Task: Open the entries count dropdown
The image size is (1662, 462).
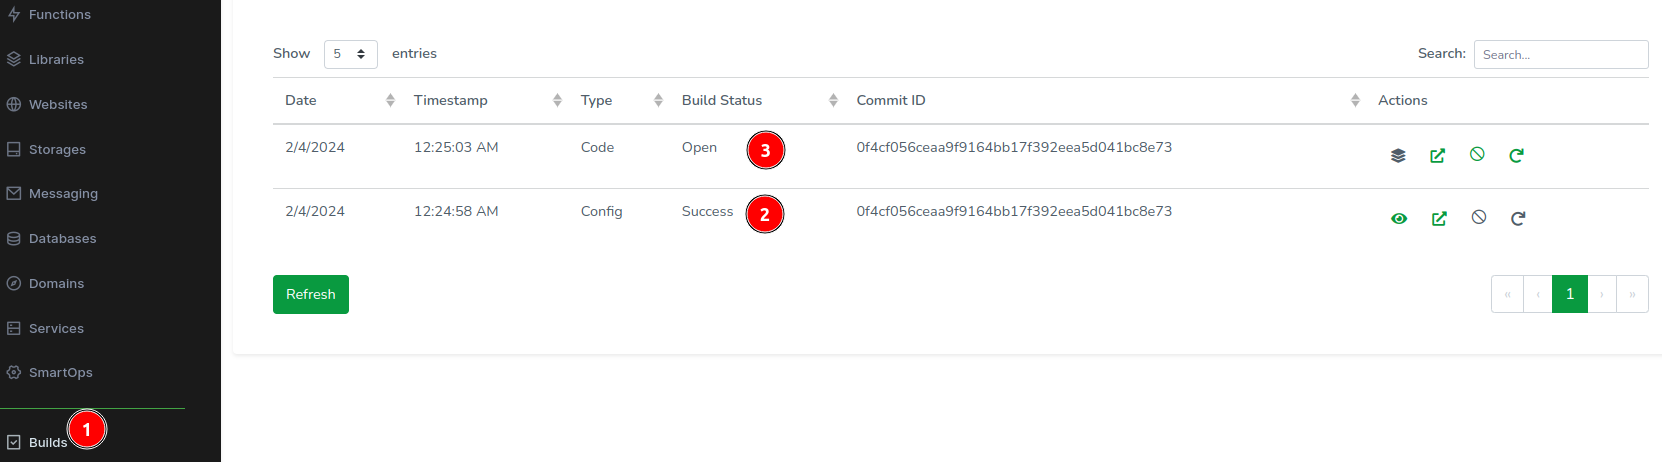Action: click(x=350, y=54)
